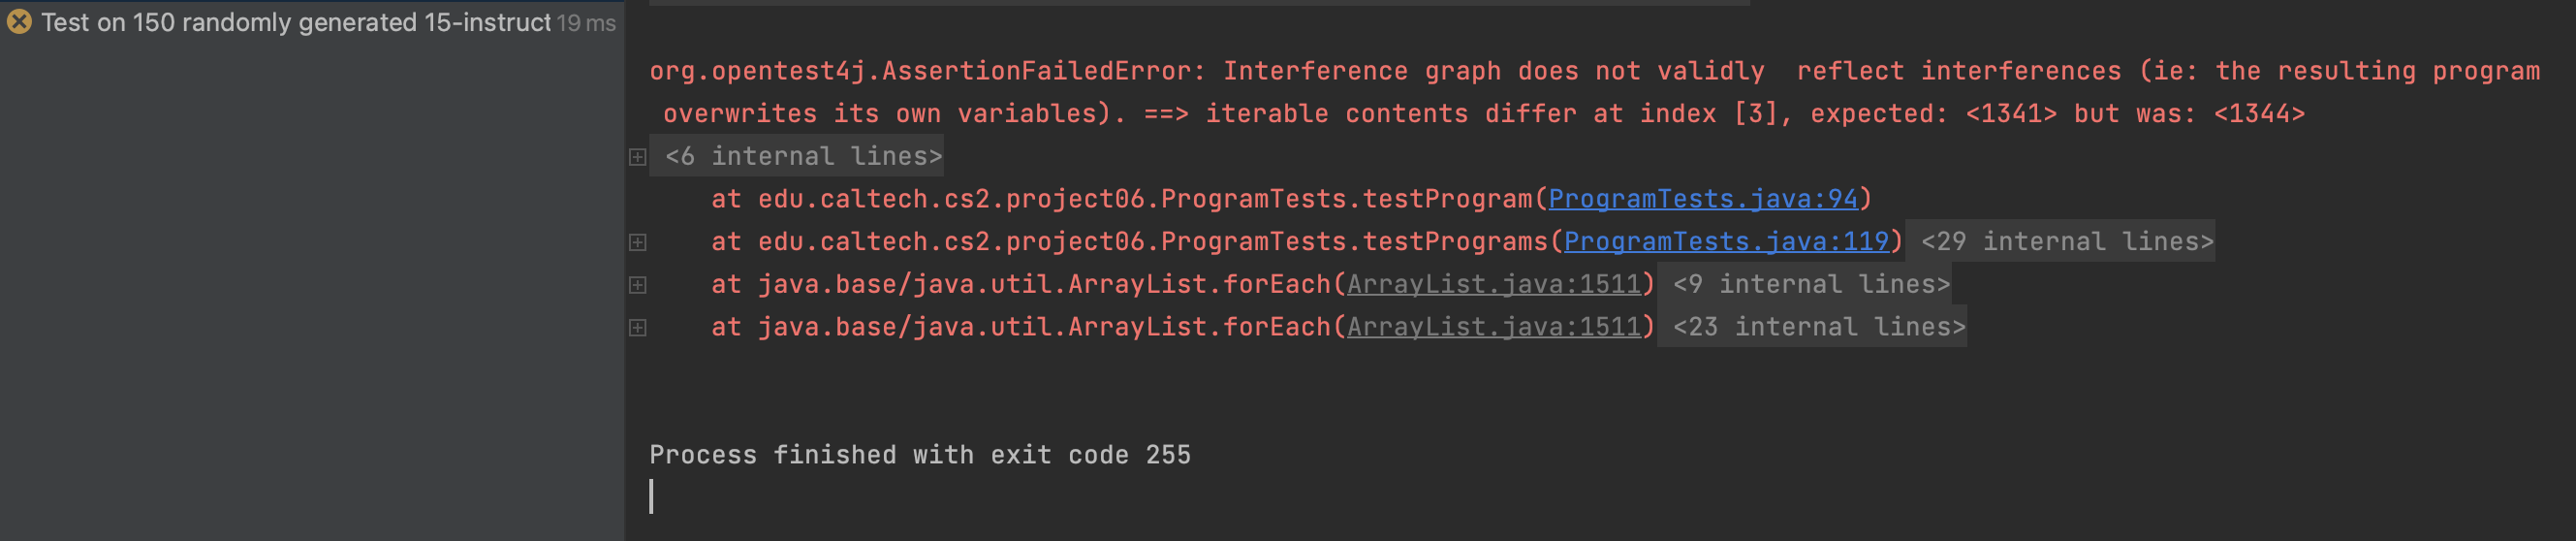Viewport: 2576px width, 541px height.
Task: Click the orange failed-test status icon
Action: tap(19, 22)
